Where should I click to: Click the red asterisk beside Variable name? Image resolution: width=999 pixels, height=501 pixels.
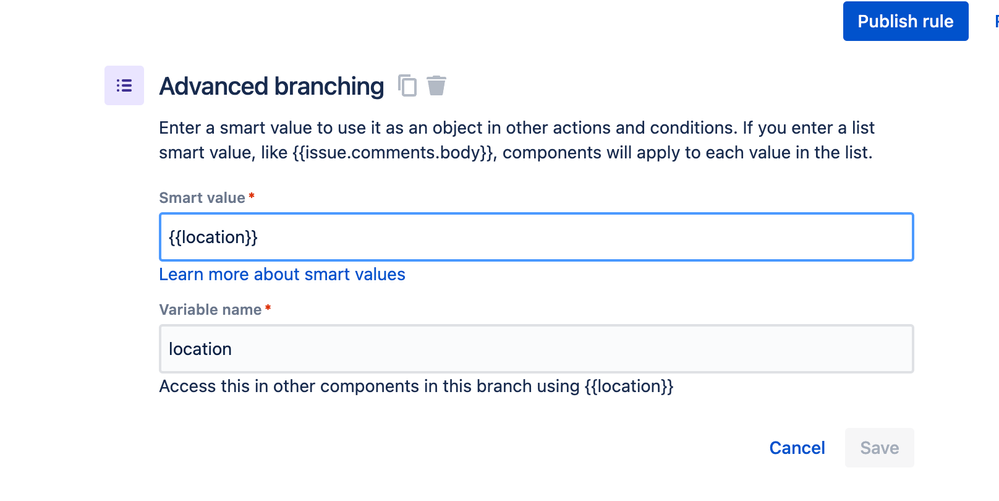click(268, 310)
